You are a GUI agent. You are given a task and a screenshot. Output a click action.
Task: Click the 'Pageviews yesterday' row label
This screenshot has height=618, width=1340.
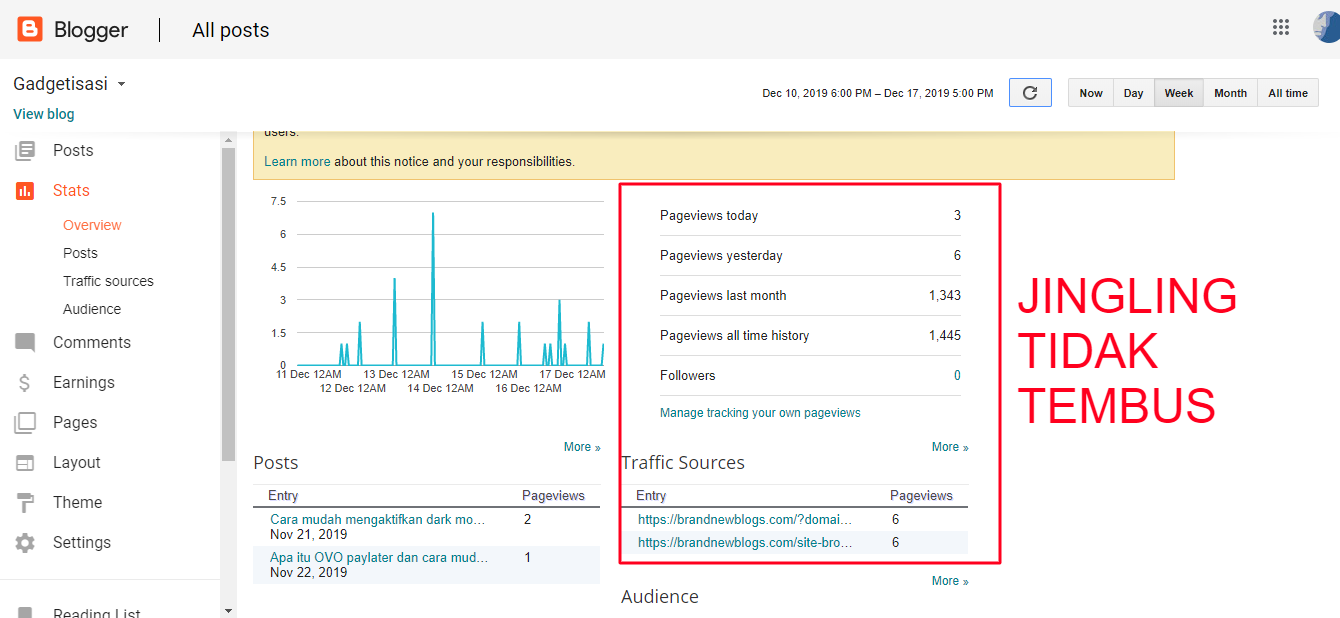[721, 256]
